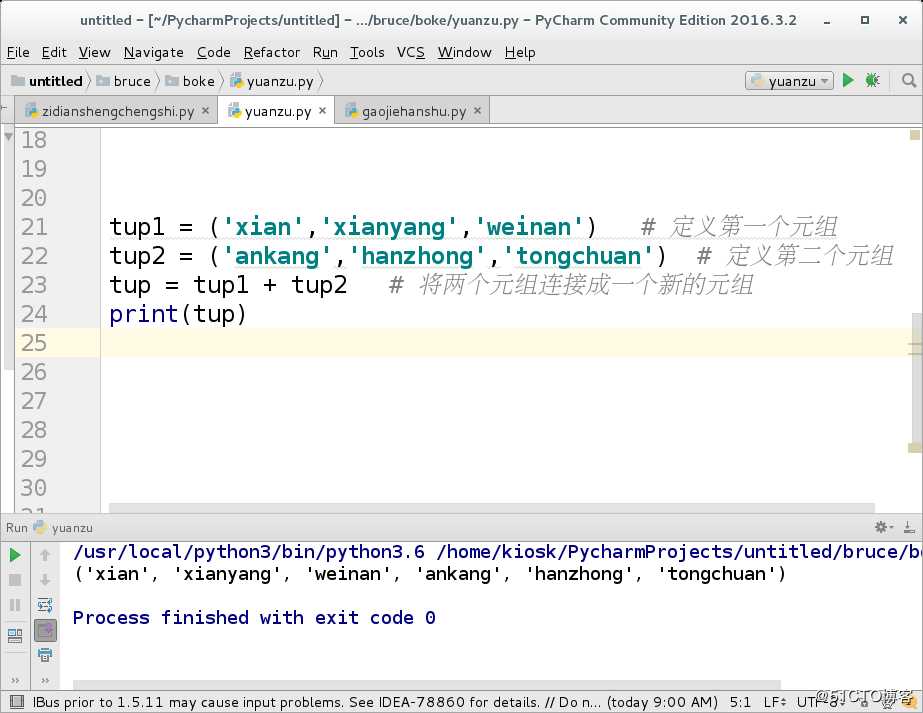Click the inspection status square in editor corner

915,135
